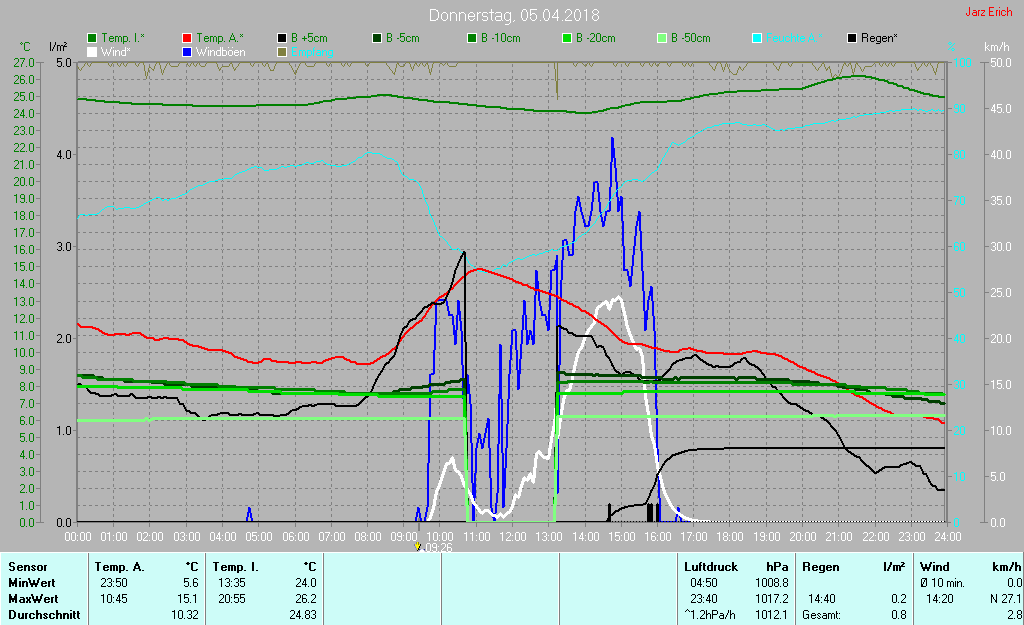1024x625 pixels.
Task: Select the Temp. A. column header in table
Action: (x=118, y=566)
